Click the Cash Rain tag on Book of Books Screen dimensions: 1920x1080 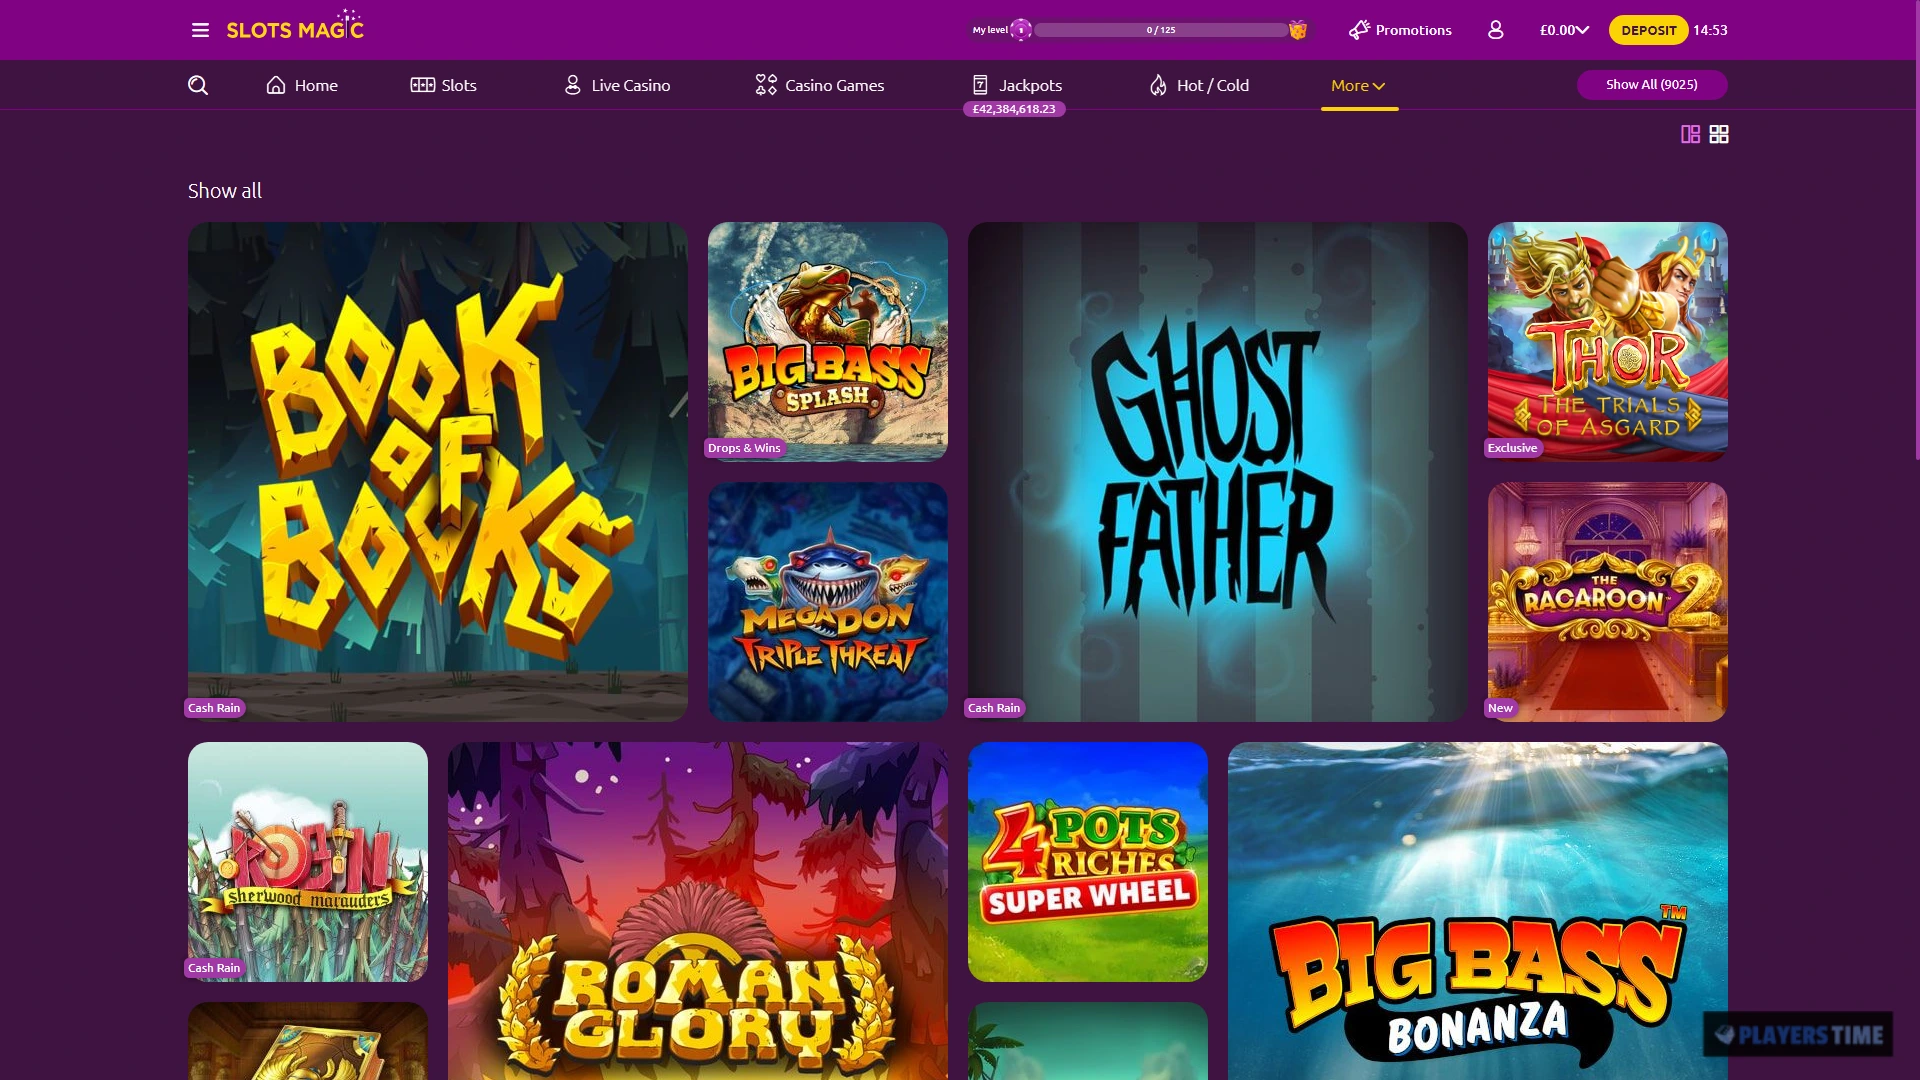214,708
